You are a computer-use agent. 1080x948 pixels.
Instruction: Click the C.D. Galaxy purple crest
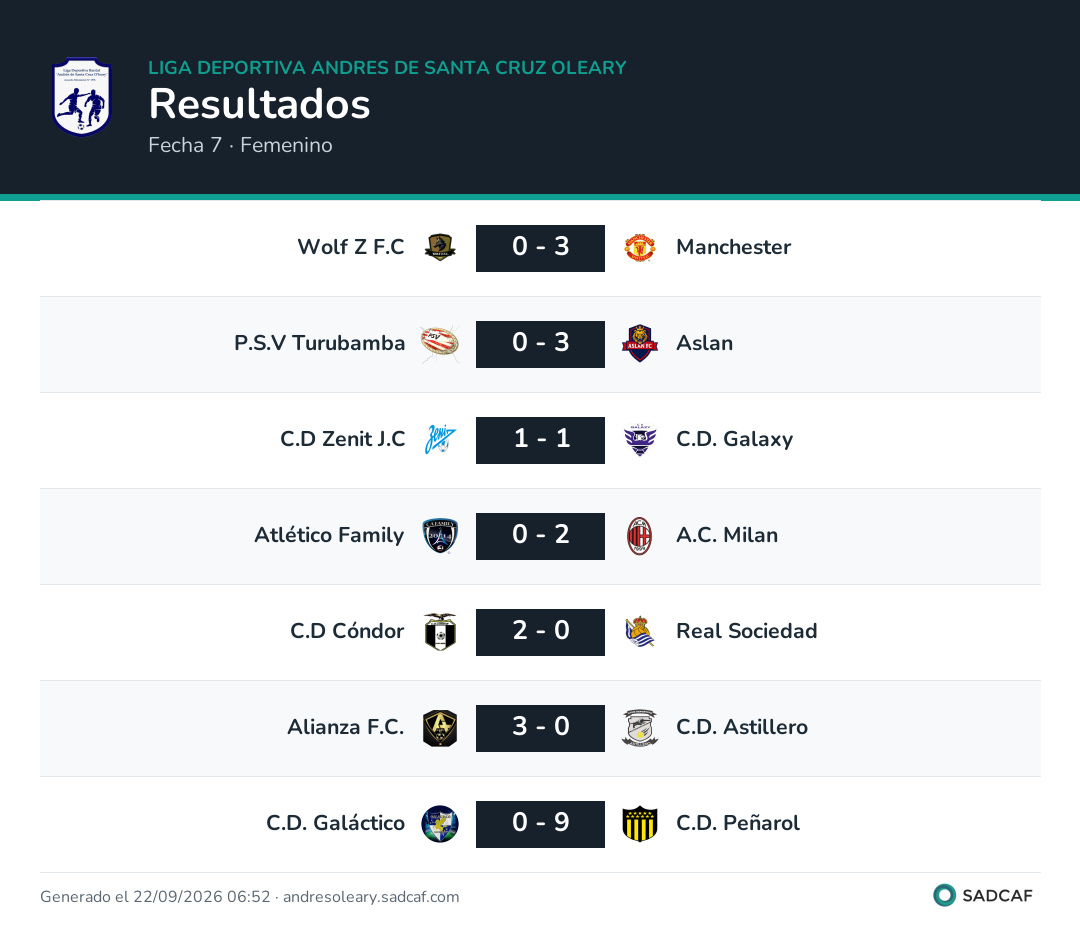pyautogui.click(x=640, y=440)
